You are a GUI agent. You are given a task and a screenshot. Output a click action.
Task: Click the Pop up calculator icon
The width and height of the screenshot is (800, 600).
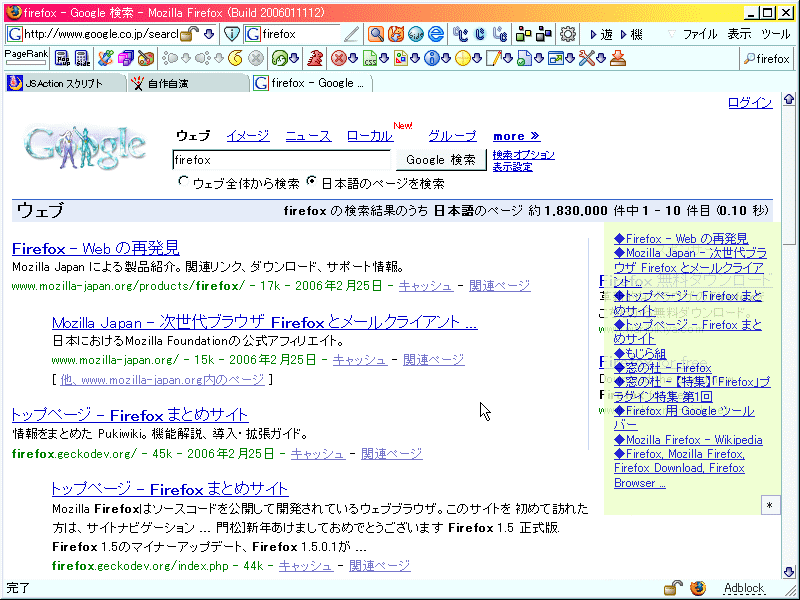62,59
